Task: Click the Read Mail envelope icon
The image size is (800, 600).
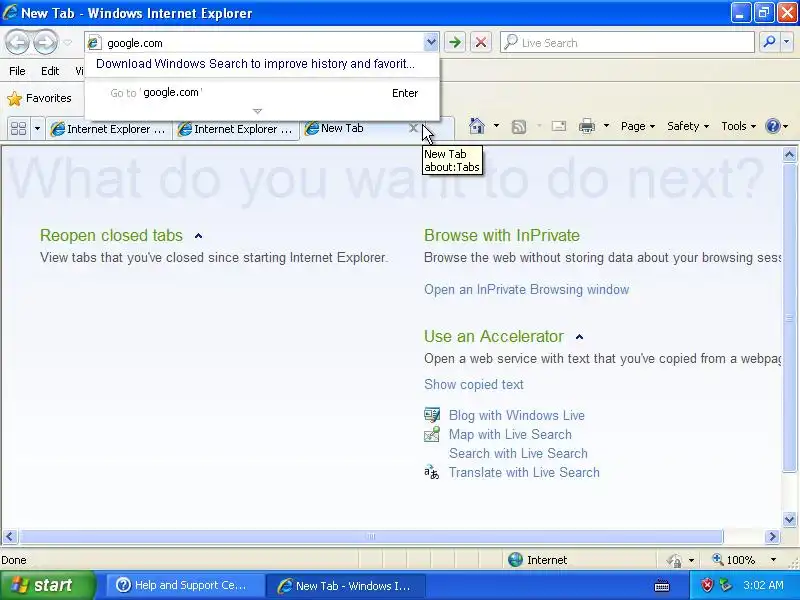Action: point(559,126)
